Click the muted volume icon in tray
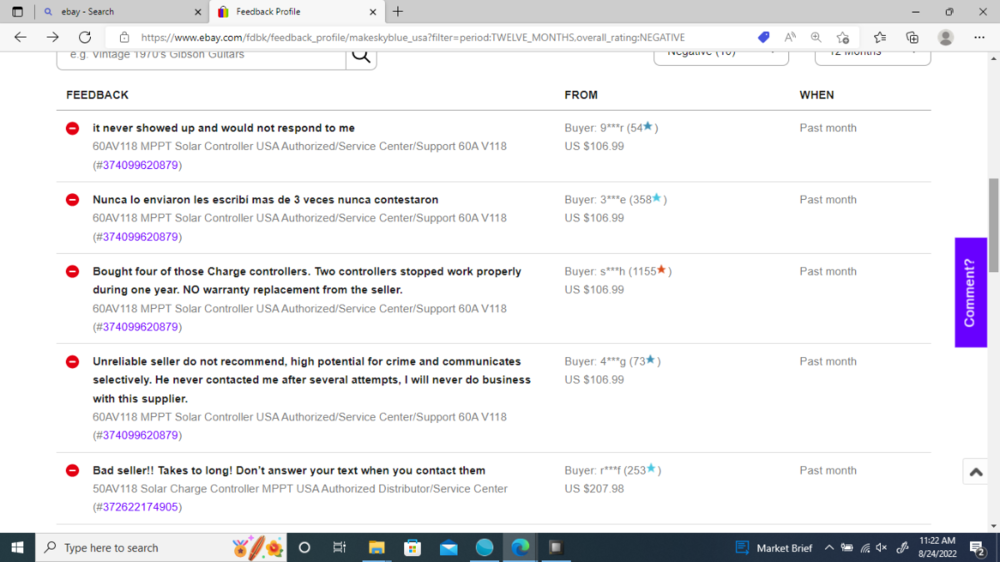Viewport: 1000px width, 562px height. click(x=882, y=547)
